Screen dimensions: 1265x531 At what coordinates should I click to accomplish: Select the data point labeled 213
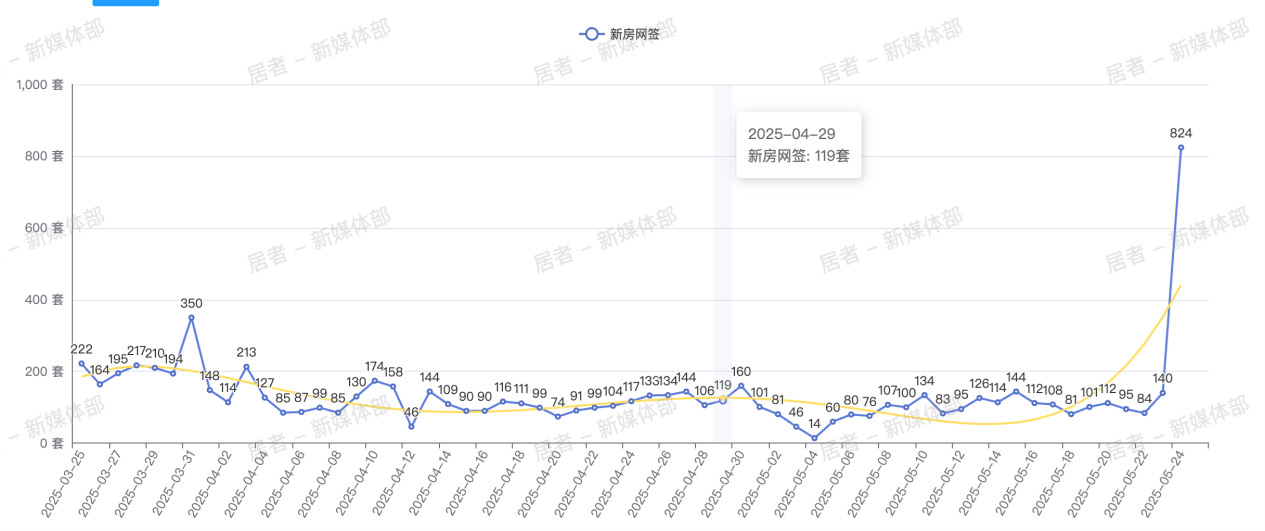(246, 367)
